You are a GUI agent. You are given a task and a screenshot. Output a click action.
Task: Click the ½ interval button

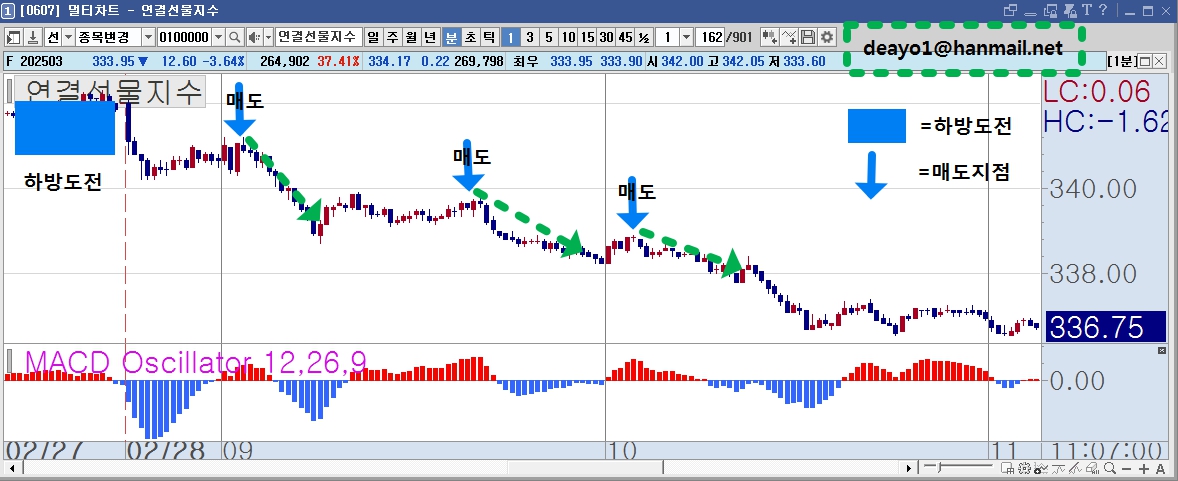644,37
